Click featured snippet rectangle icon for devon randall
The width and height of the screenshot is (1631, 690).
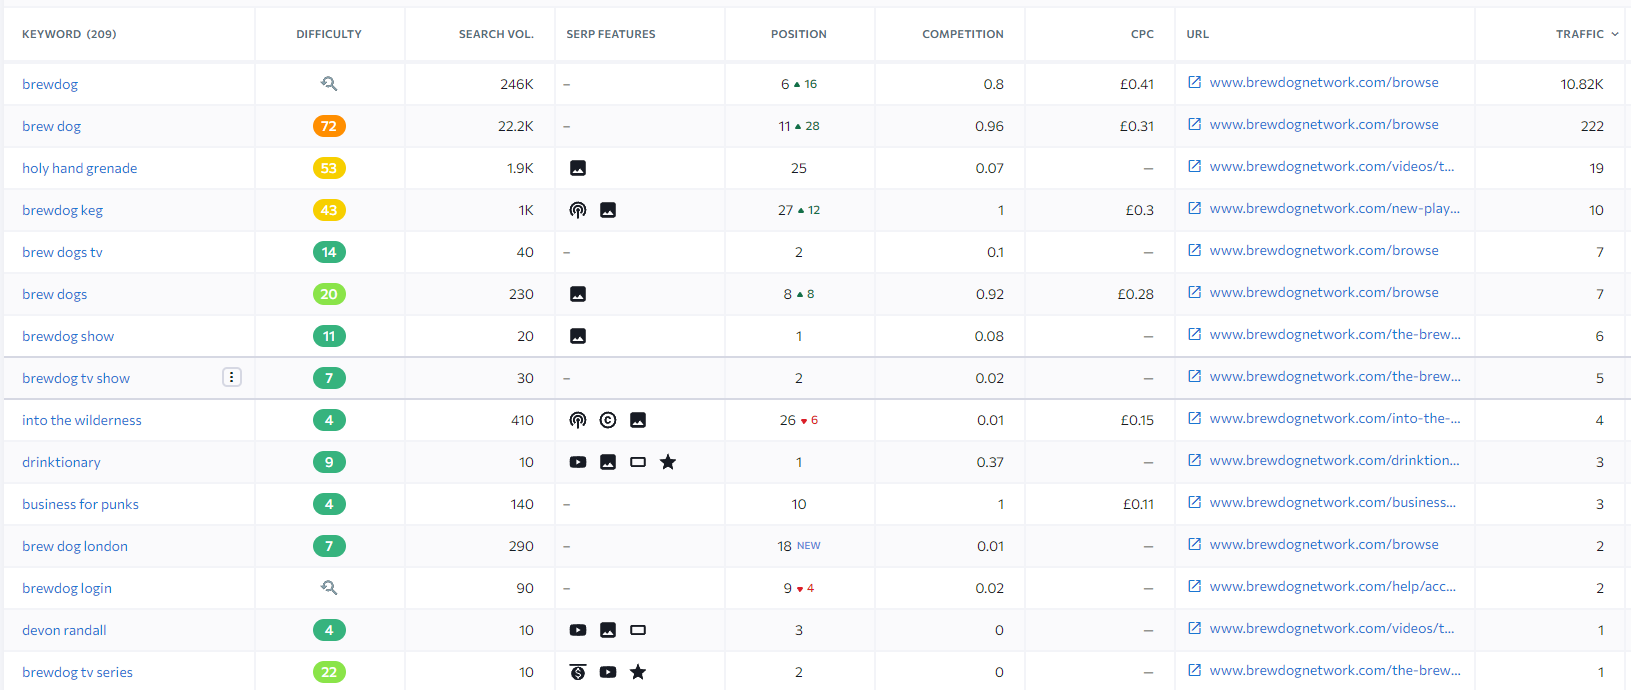click(x=638, y=630)
